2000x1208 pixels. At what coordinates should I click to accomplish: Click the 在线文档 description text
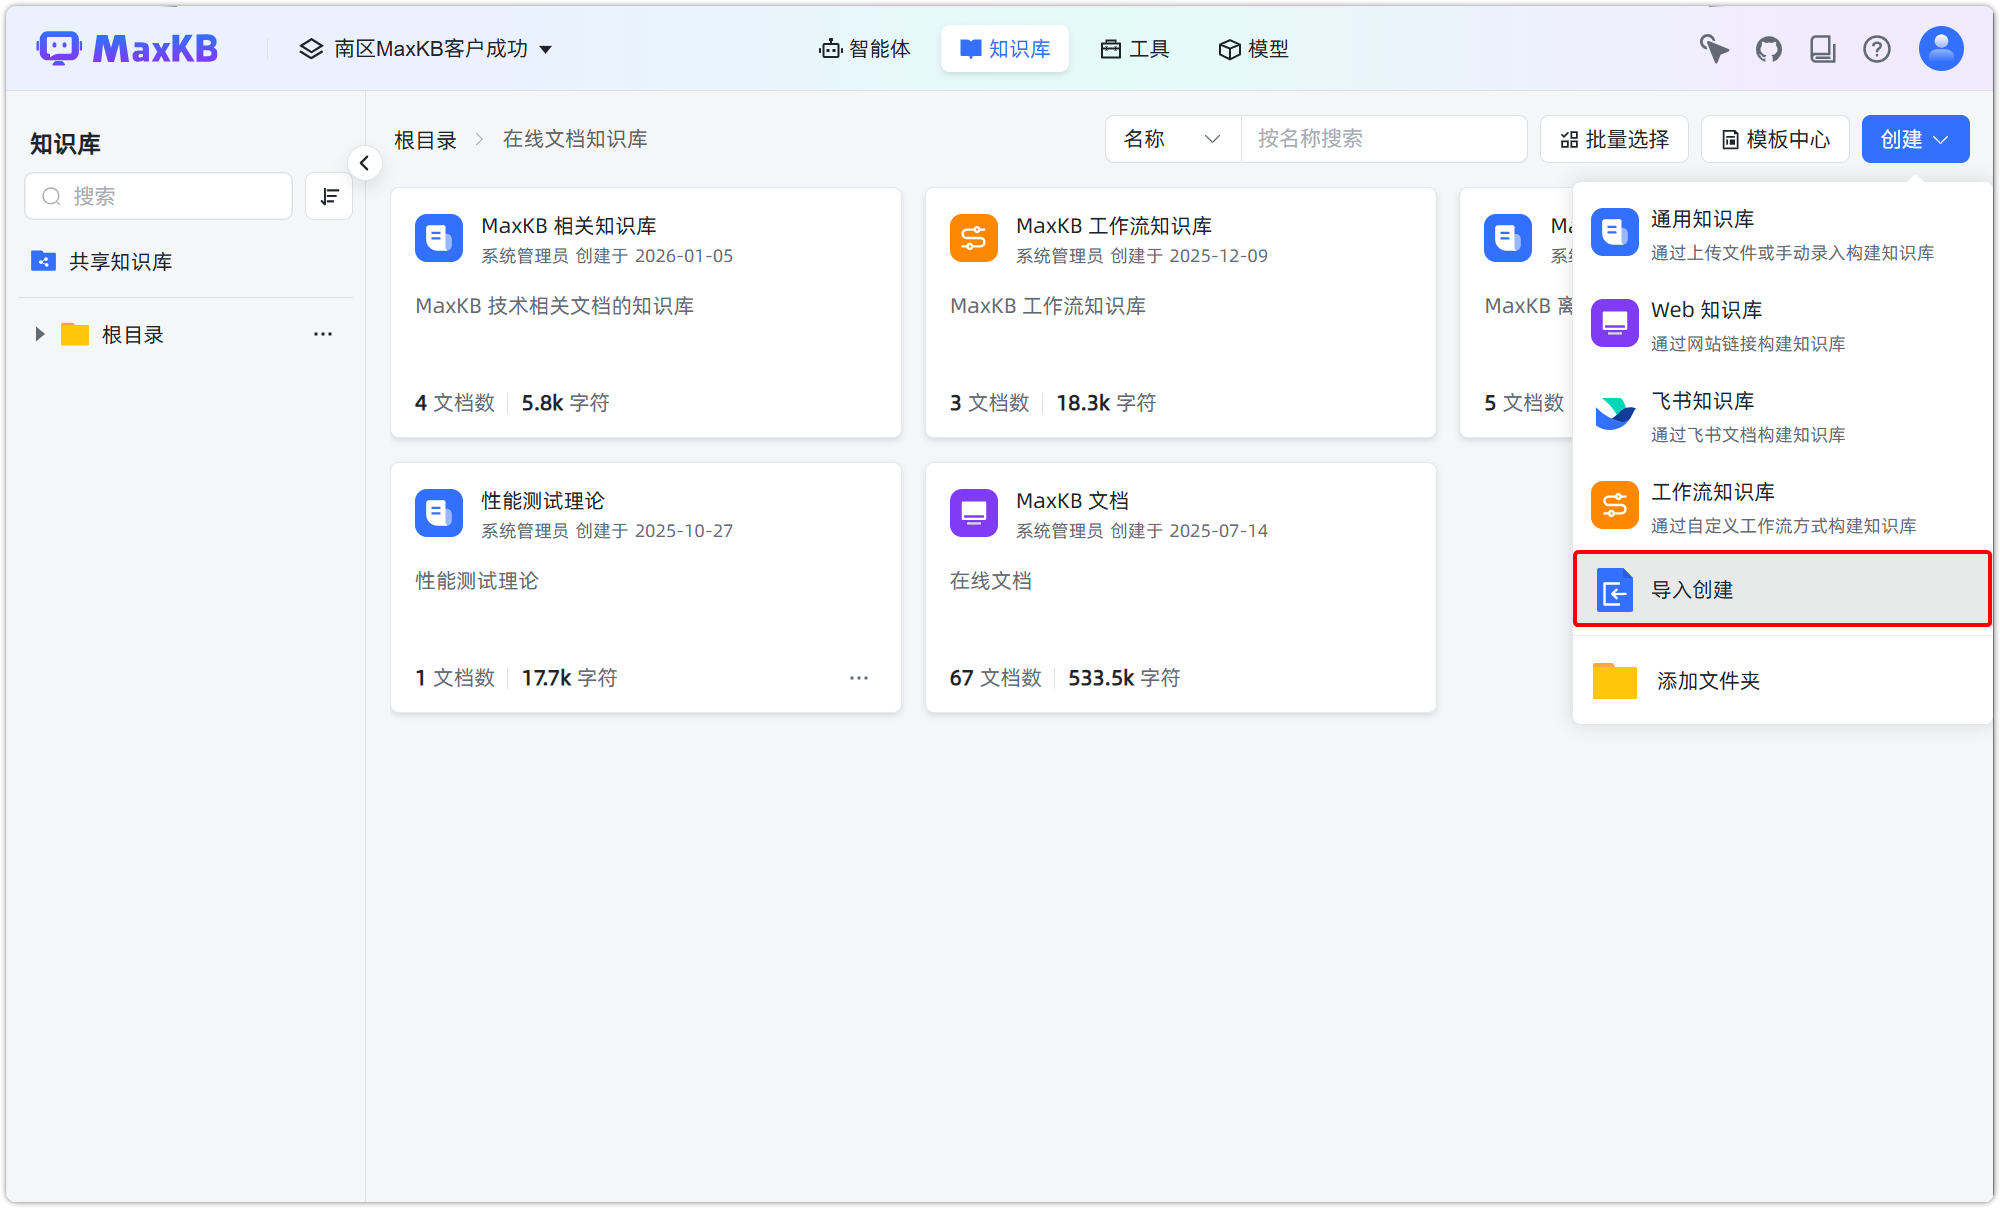click(991, 581)
